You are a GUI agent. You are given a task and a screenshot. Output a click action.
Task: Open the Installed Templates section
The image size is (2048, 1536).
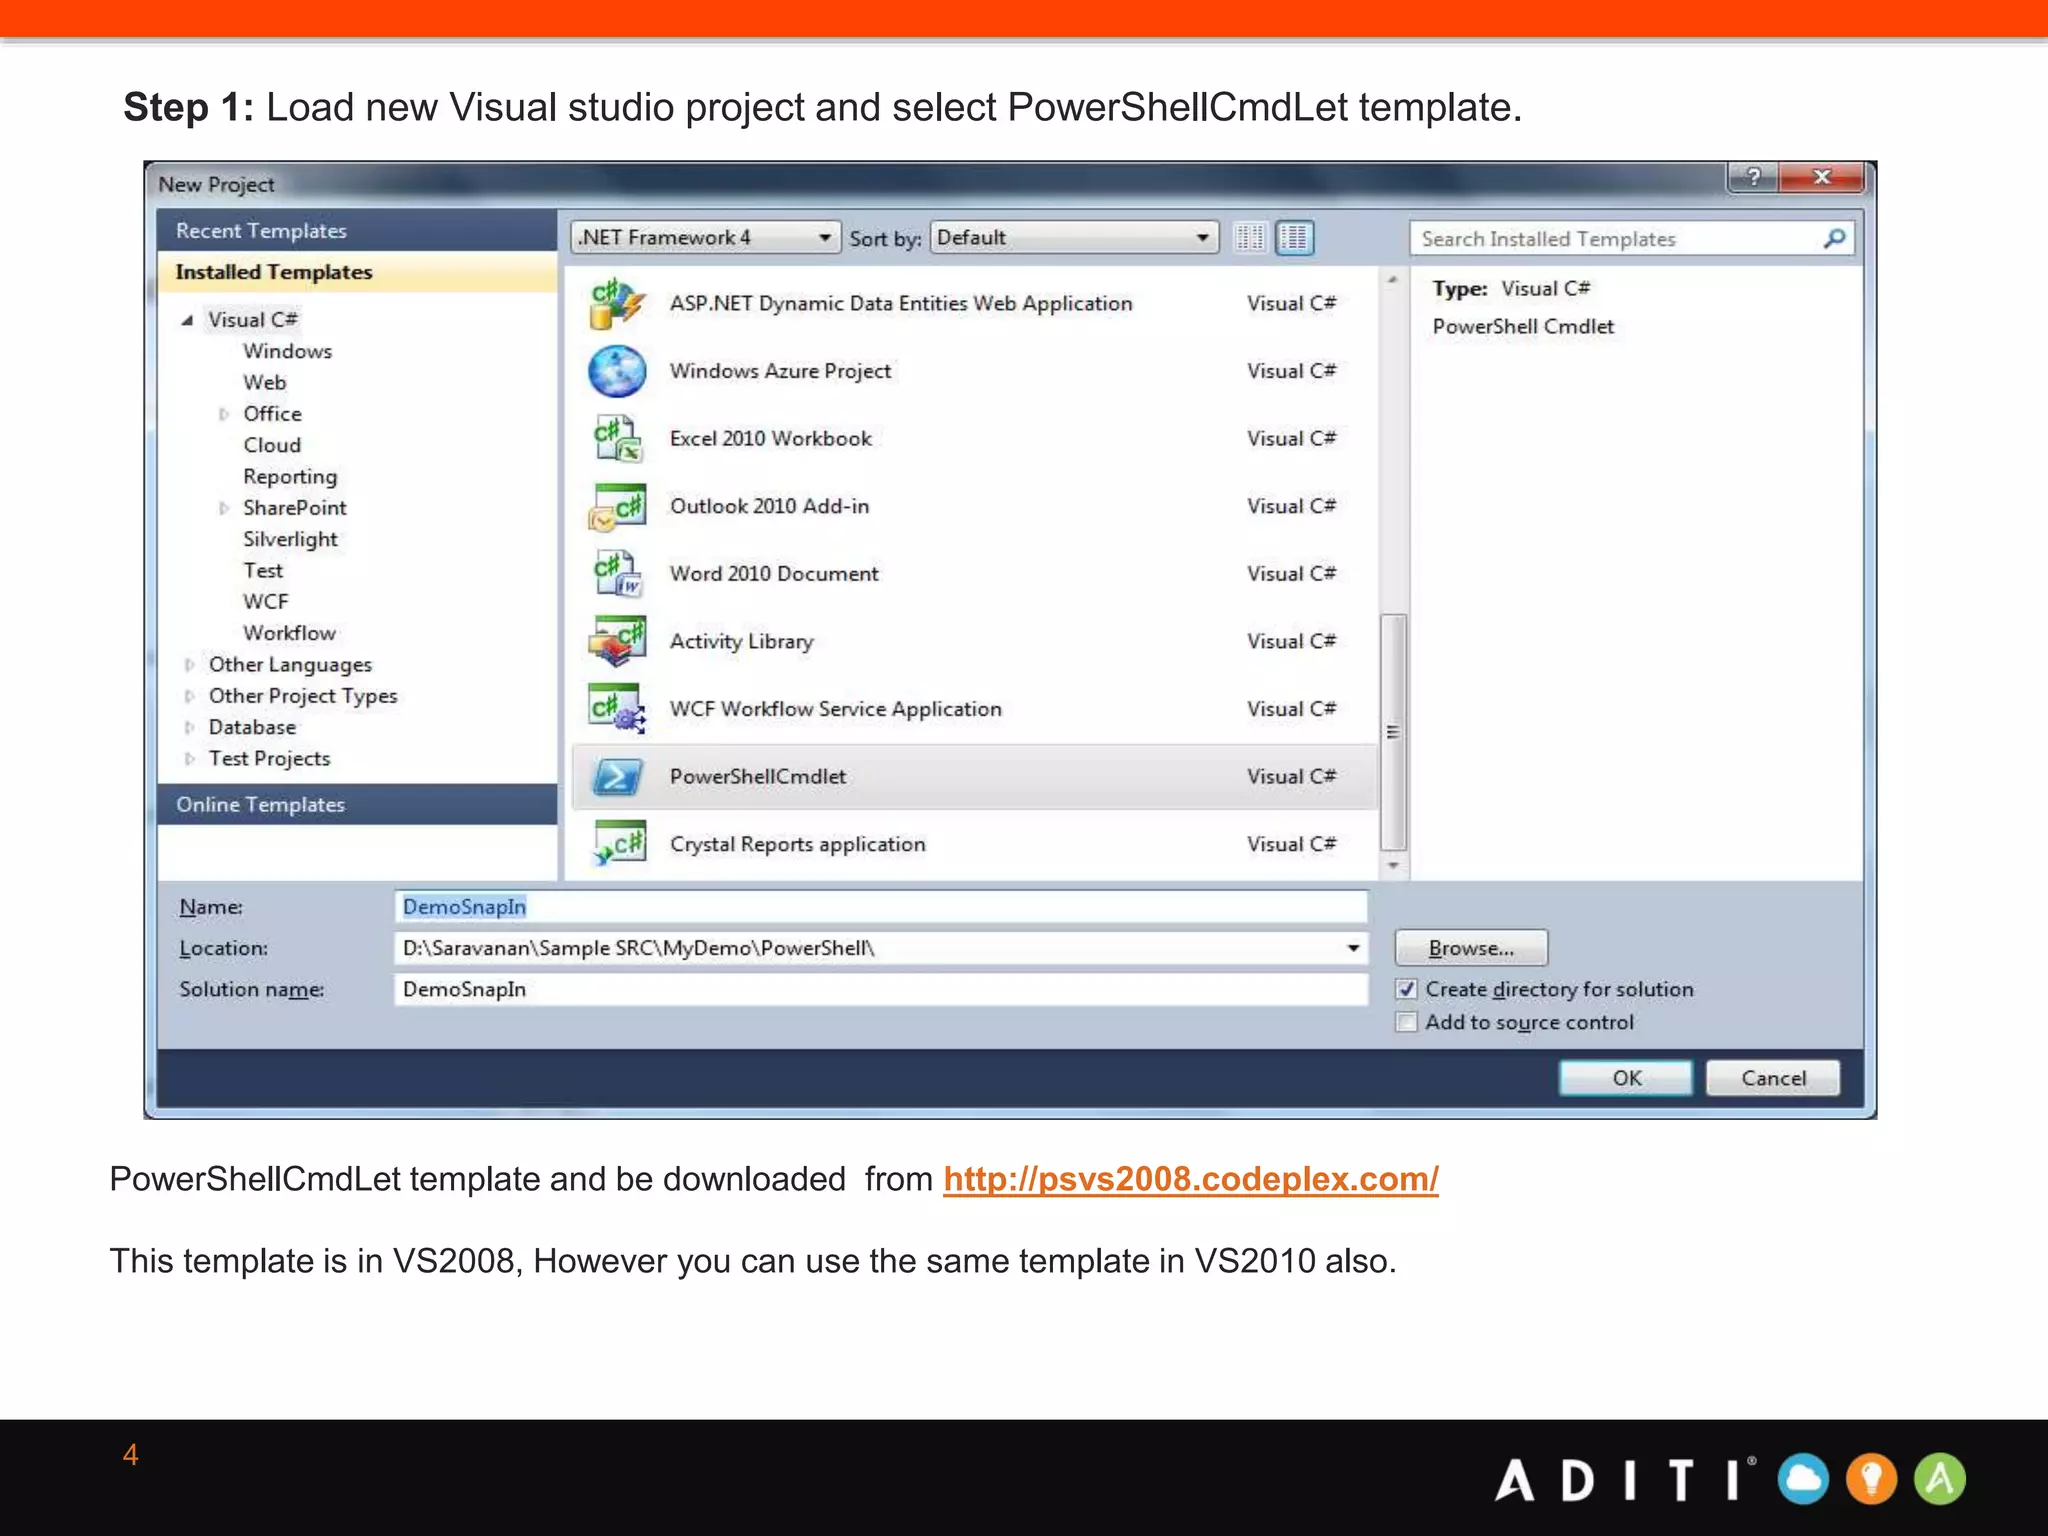click(x=357, y=272)
